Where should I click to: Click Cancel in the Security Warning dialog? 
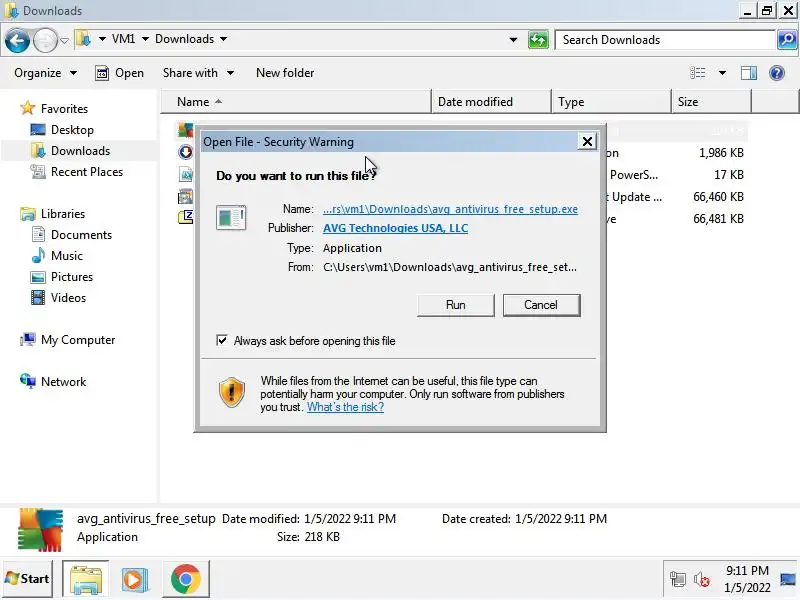click(x=541, y=305)
